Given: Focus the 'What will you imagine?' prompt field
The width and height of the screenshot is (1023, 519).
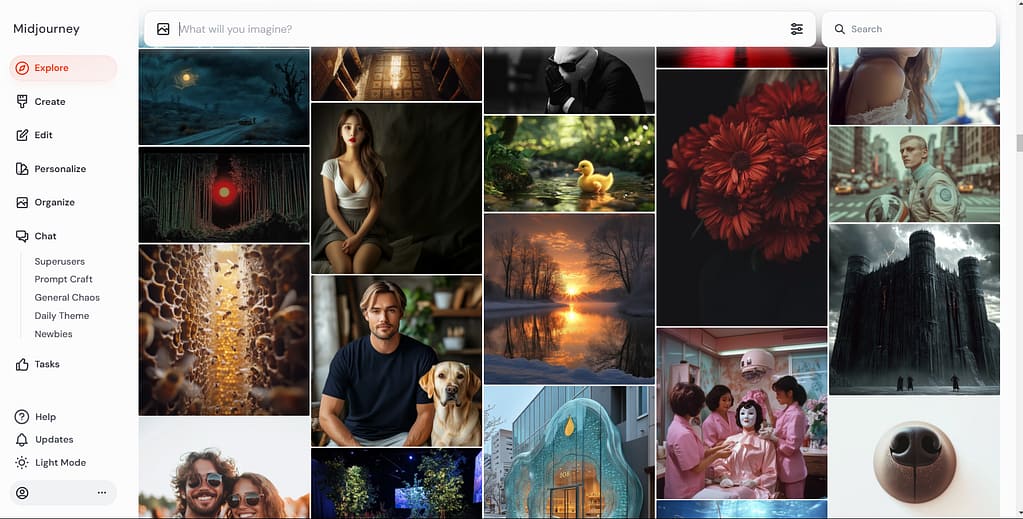Looking at the screenshot, I should click(480, 29).
